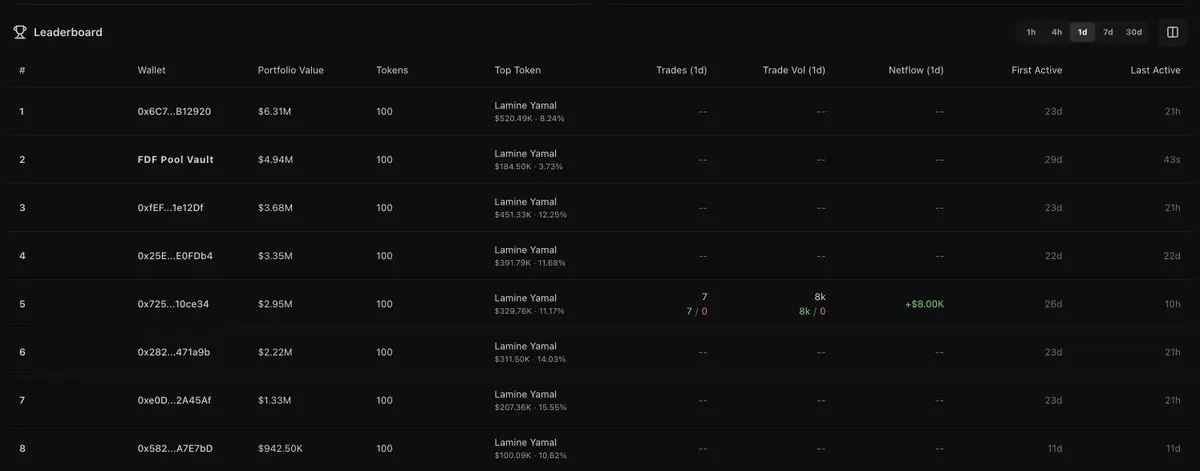This screenshot has width=1200, height=471.
Task: Select the 4h timeframe
Action: click(1056, 32)
